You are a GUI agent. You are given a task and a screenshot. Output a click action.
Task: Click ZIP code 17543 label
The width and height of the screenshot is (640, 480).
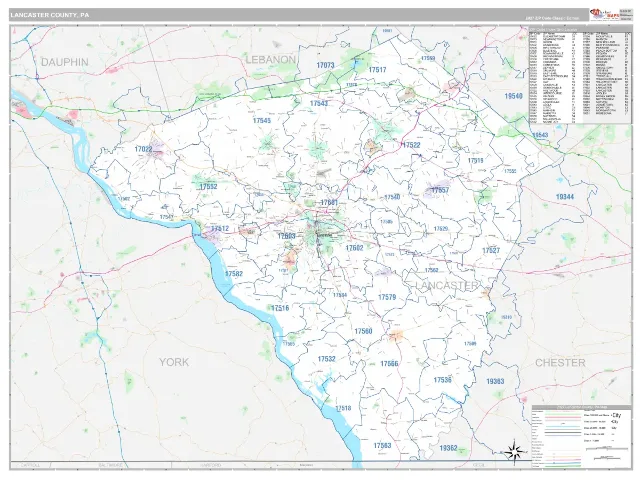[x=319, y=104]
